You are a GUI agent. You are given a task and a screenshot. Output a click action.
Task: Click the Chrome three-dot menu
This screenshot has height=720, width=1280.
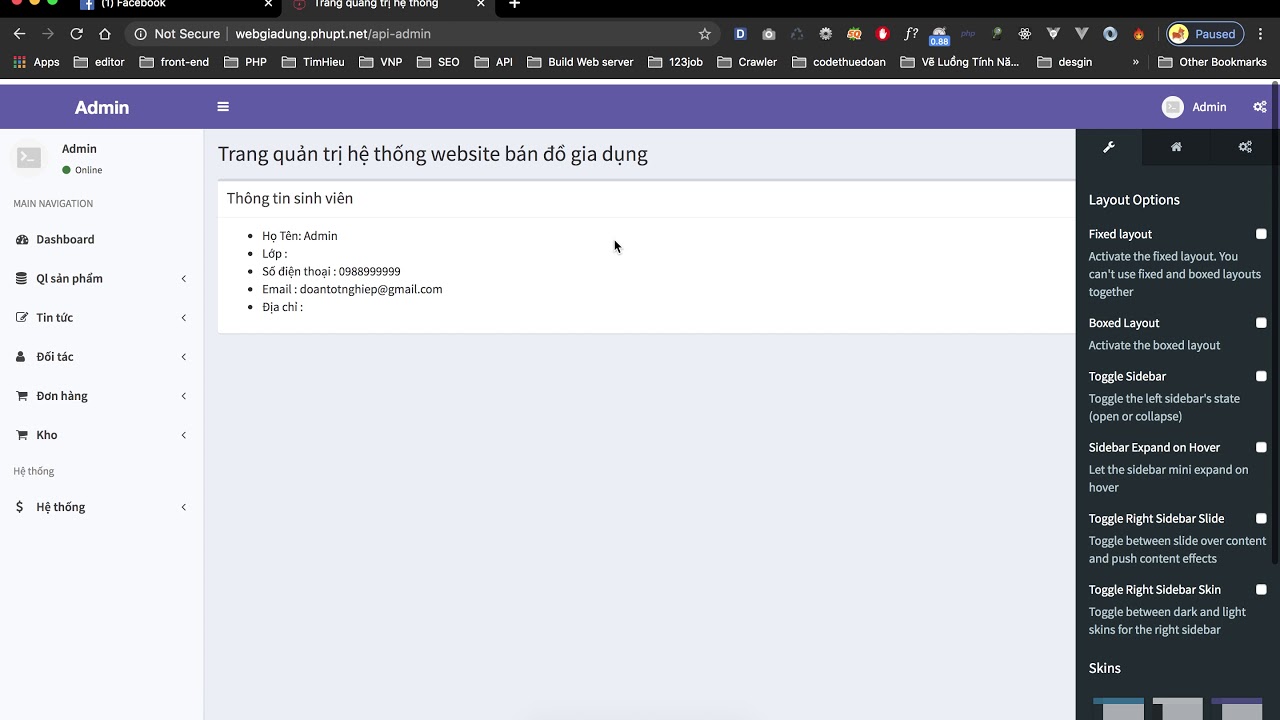click(x=1260, y=34)
